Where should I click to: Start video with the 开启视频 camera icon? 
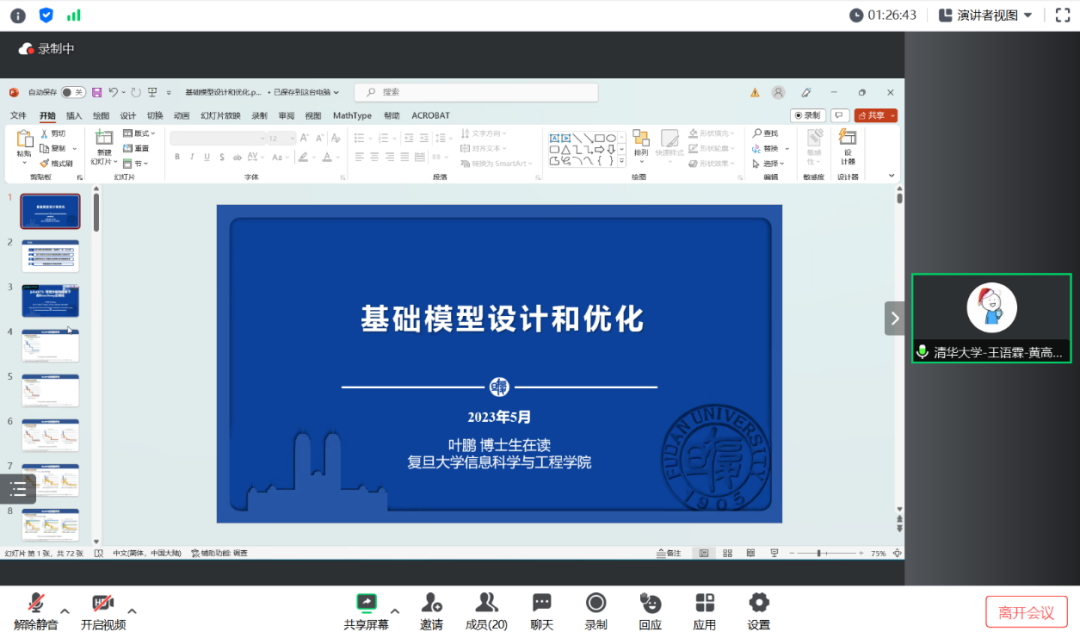(x=103, y=604)
